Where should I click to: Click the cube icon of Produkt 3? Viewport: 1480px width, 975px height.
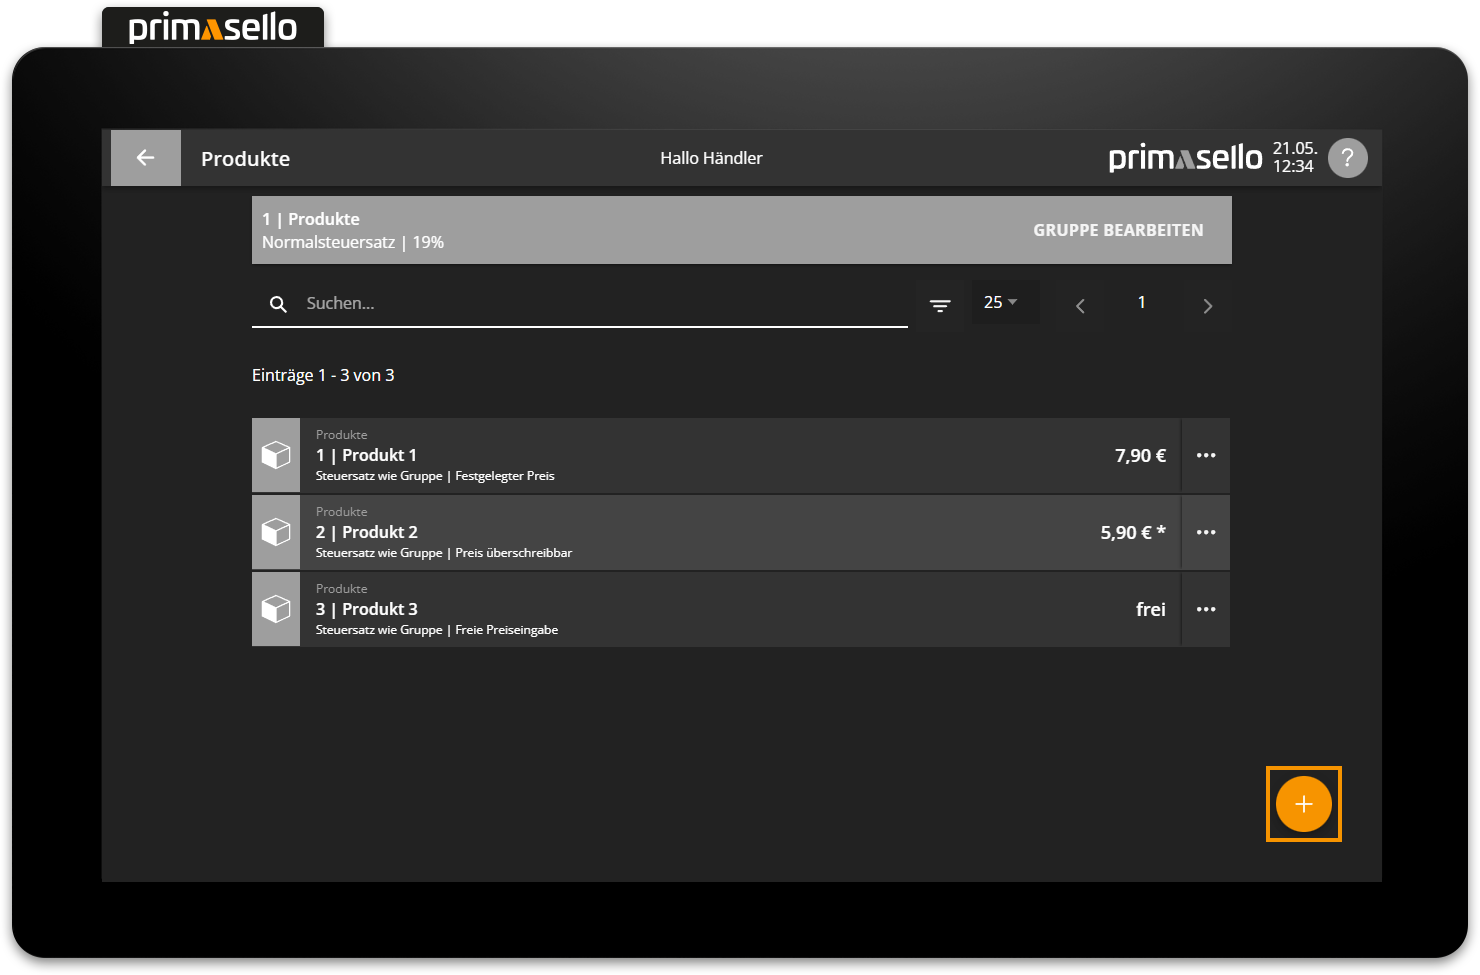(276, 610)
